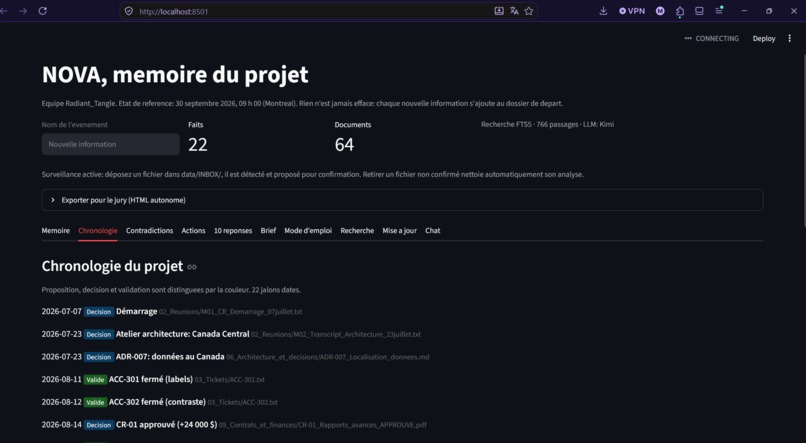
Task: Click the browser forward arrow
Action: tap(23, 11)
